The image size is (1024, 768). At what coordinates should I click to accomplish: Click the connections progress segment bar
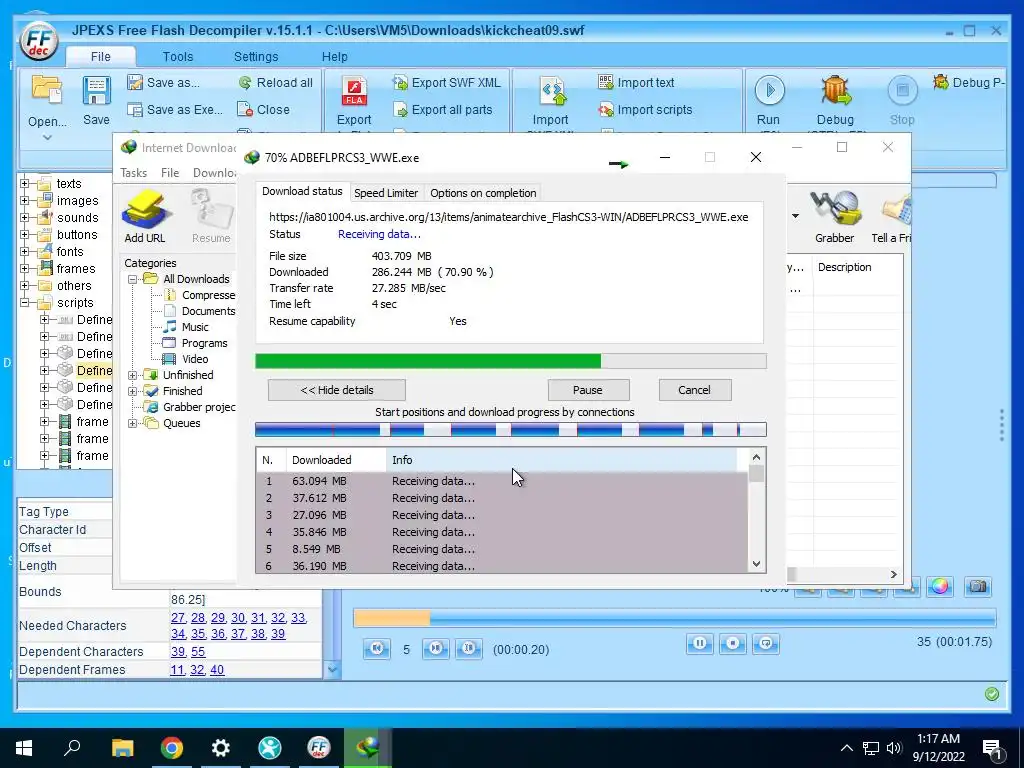pos(511,429)
